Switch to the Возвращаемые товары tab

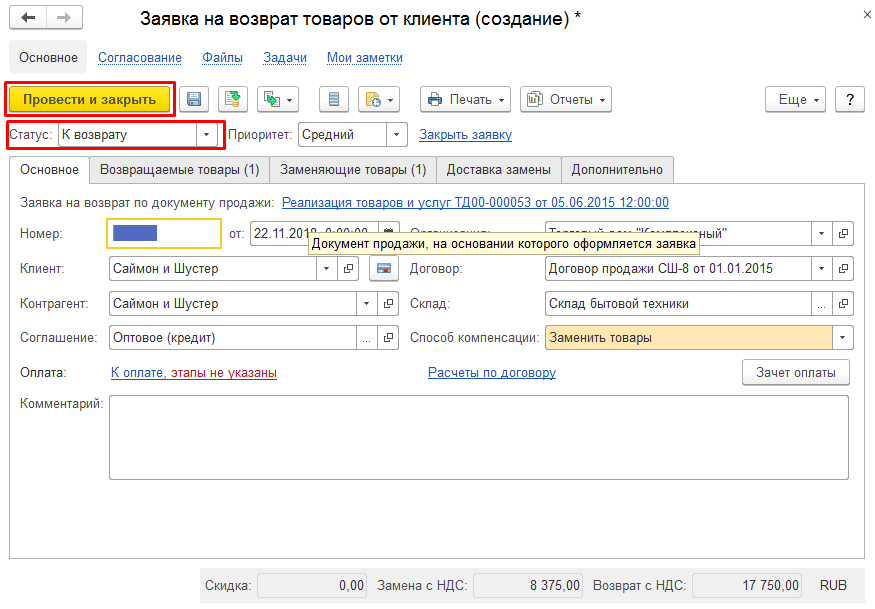coord(179,170)
